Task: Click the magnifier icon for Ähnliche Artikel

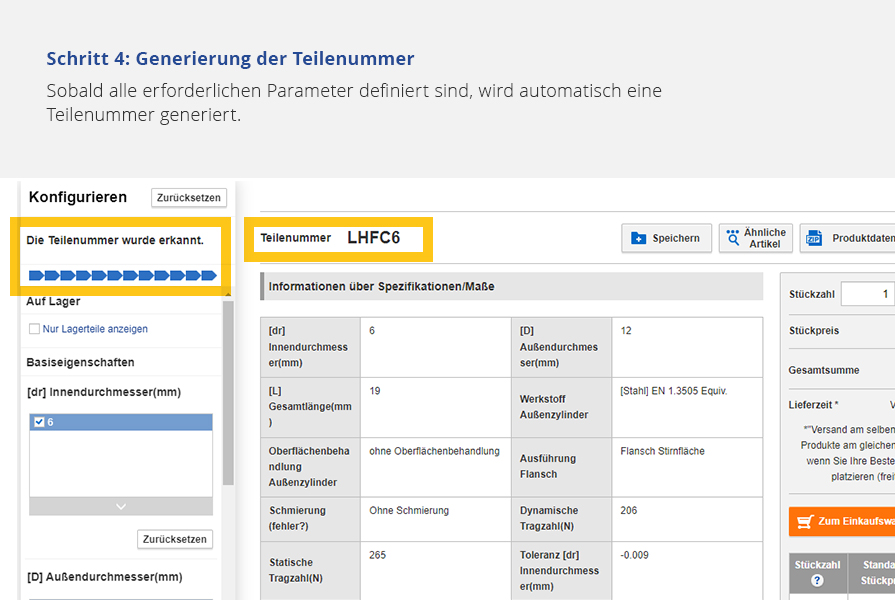Action: 733,238
